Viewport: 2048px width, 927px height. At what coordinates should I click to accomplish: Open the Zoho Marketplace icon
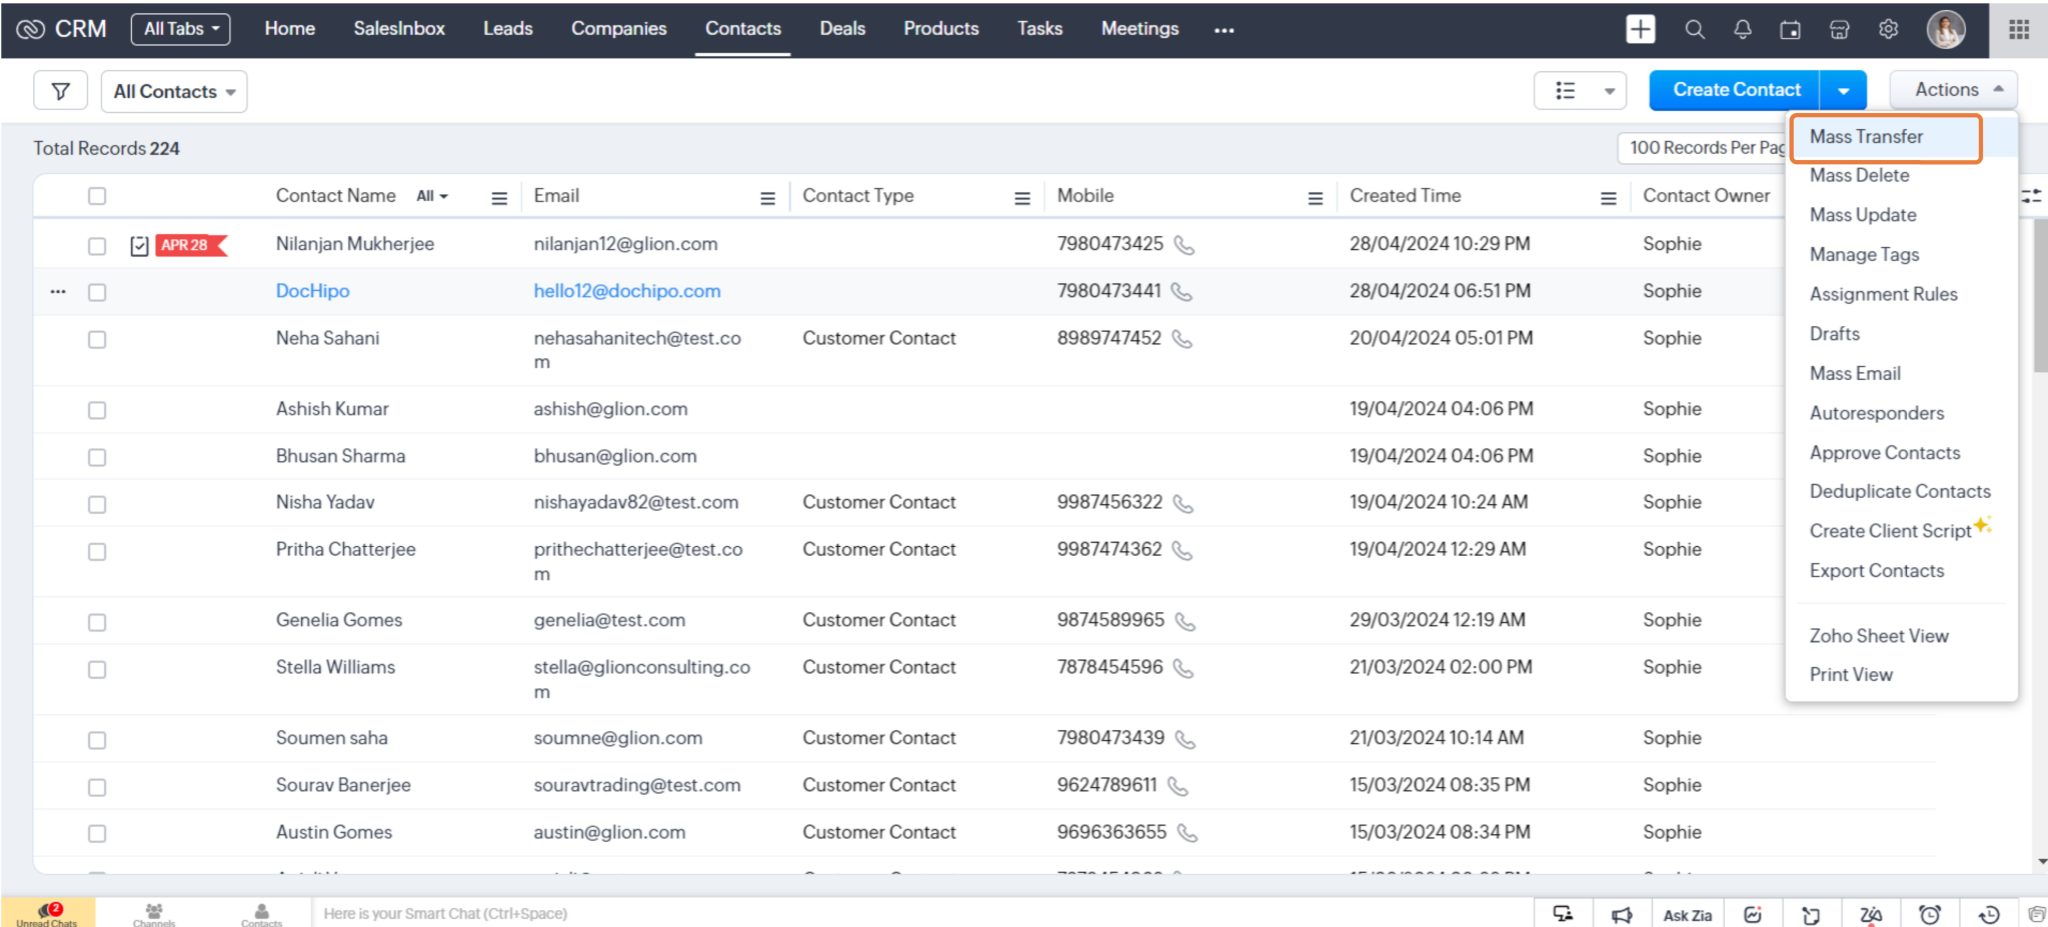[1839, 30]
